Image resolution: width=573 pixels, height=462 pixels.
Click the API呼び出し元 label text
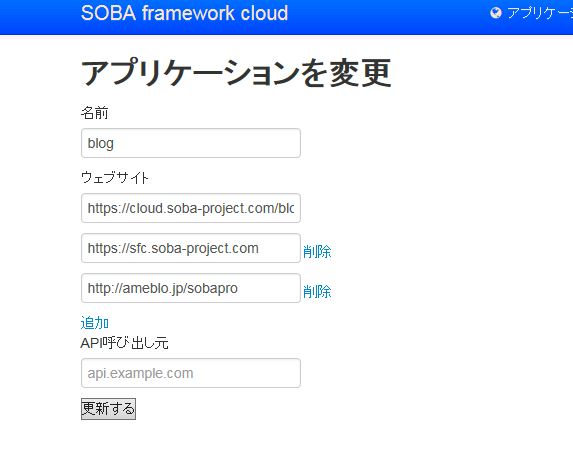tap(124, 343)
